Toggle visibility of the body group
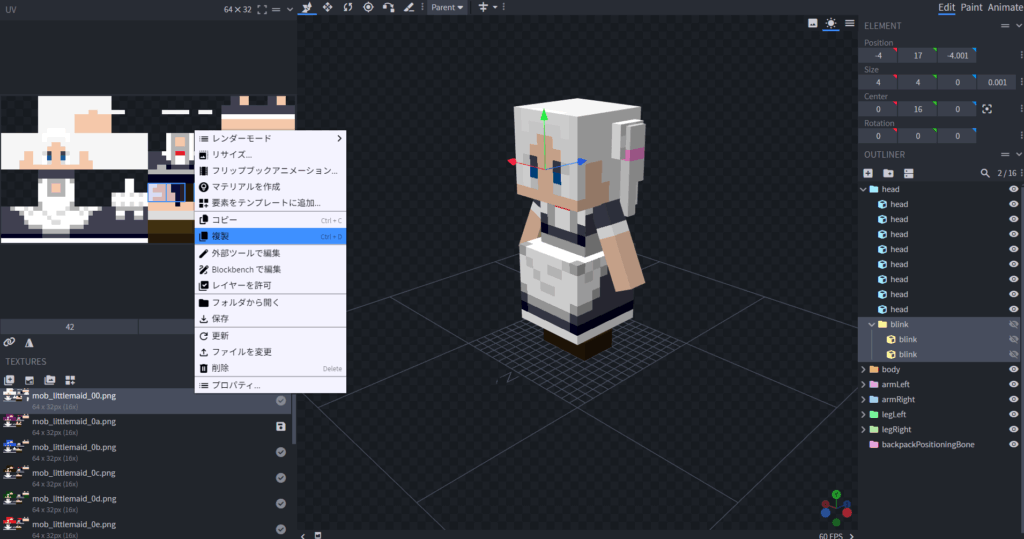This screenshot has width=1024, height=539. pos(1014,369)
